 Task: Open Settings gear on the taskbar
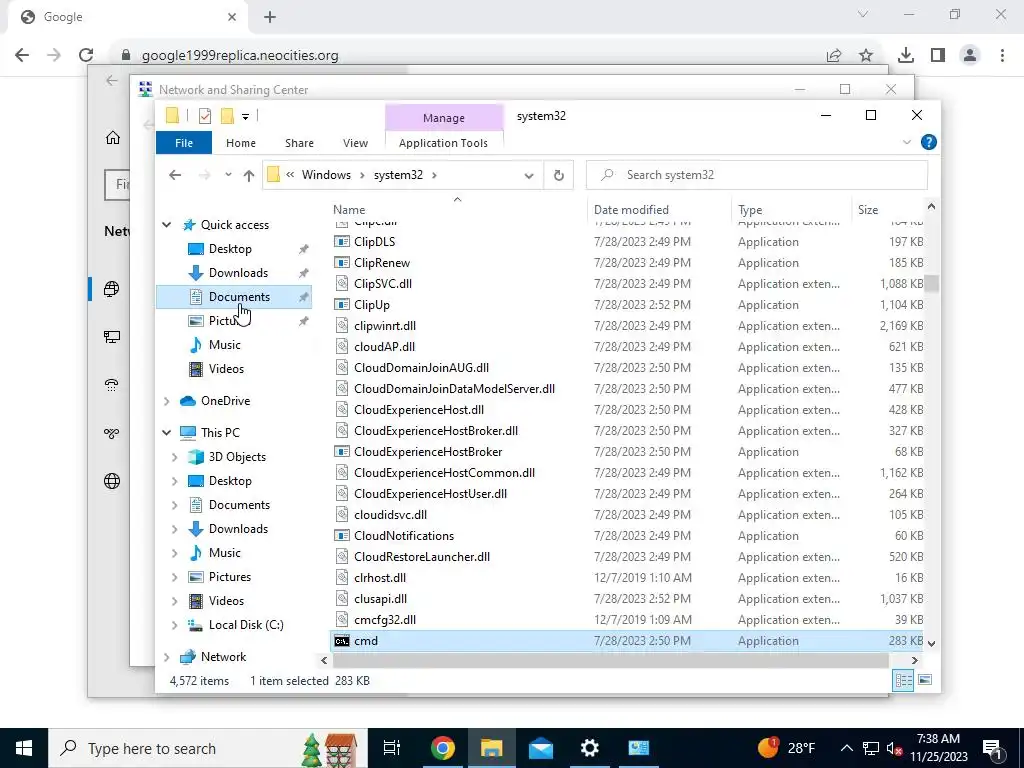coord(590,748)
